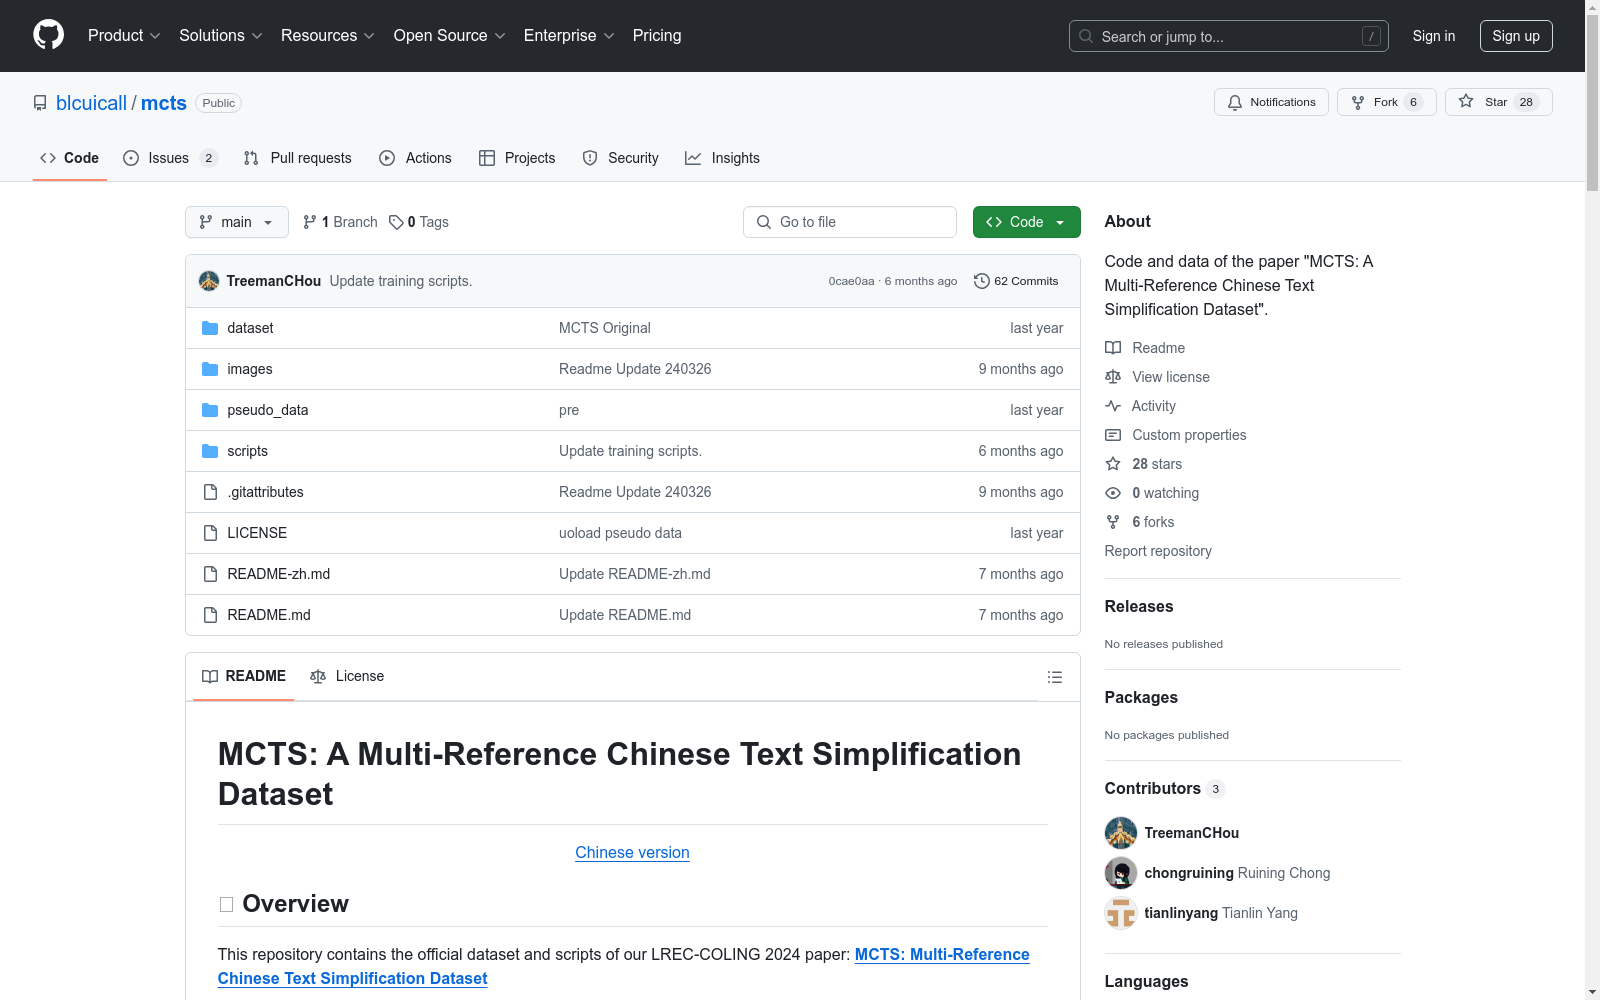The width and height of the screenshot is (1600, 1000).
Task: Open the Pricing page
Action: point(657,35)
